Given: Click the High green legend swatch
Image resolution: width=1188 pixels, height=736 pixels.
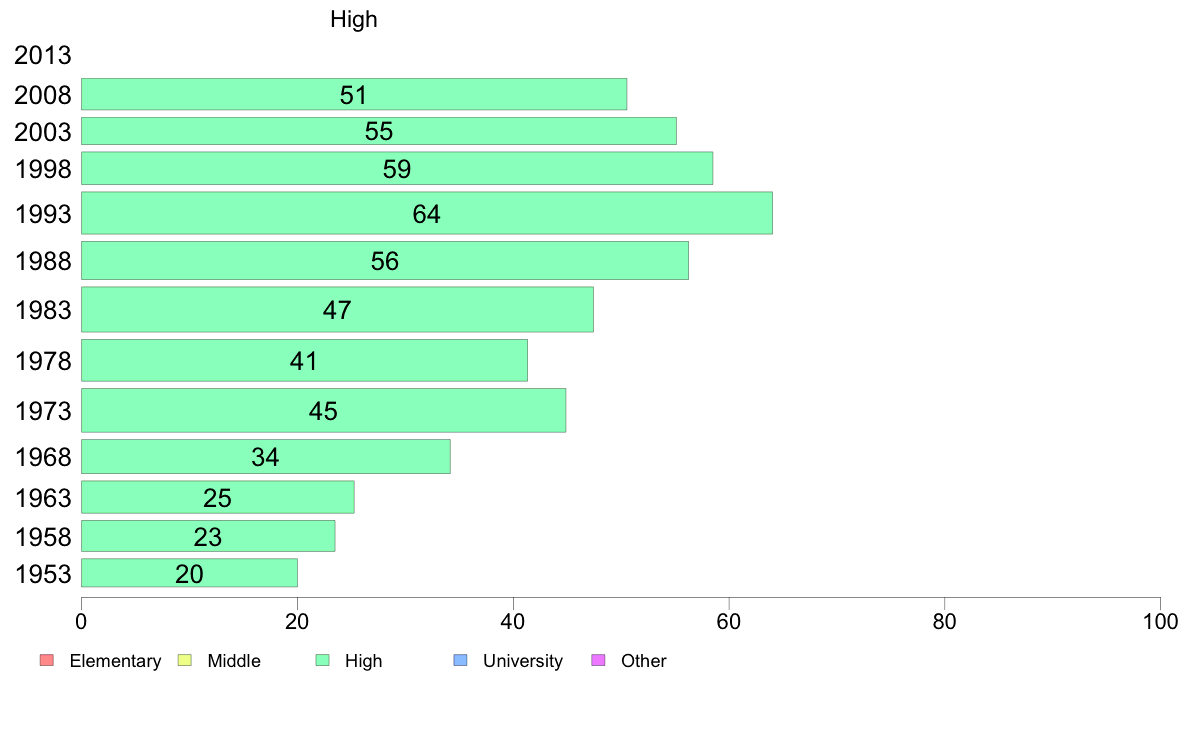Looking at the screenshot, I should coord(323,660).
